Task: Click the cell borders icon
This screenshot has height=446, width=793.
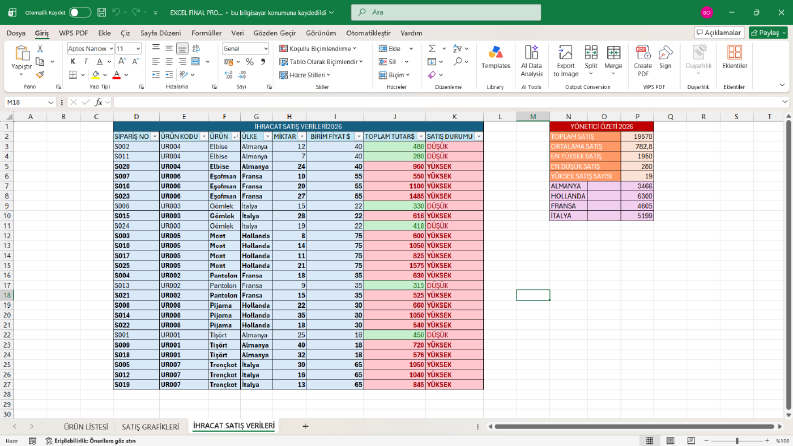Action: click(73, 75)
